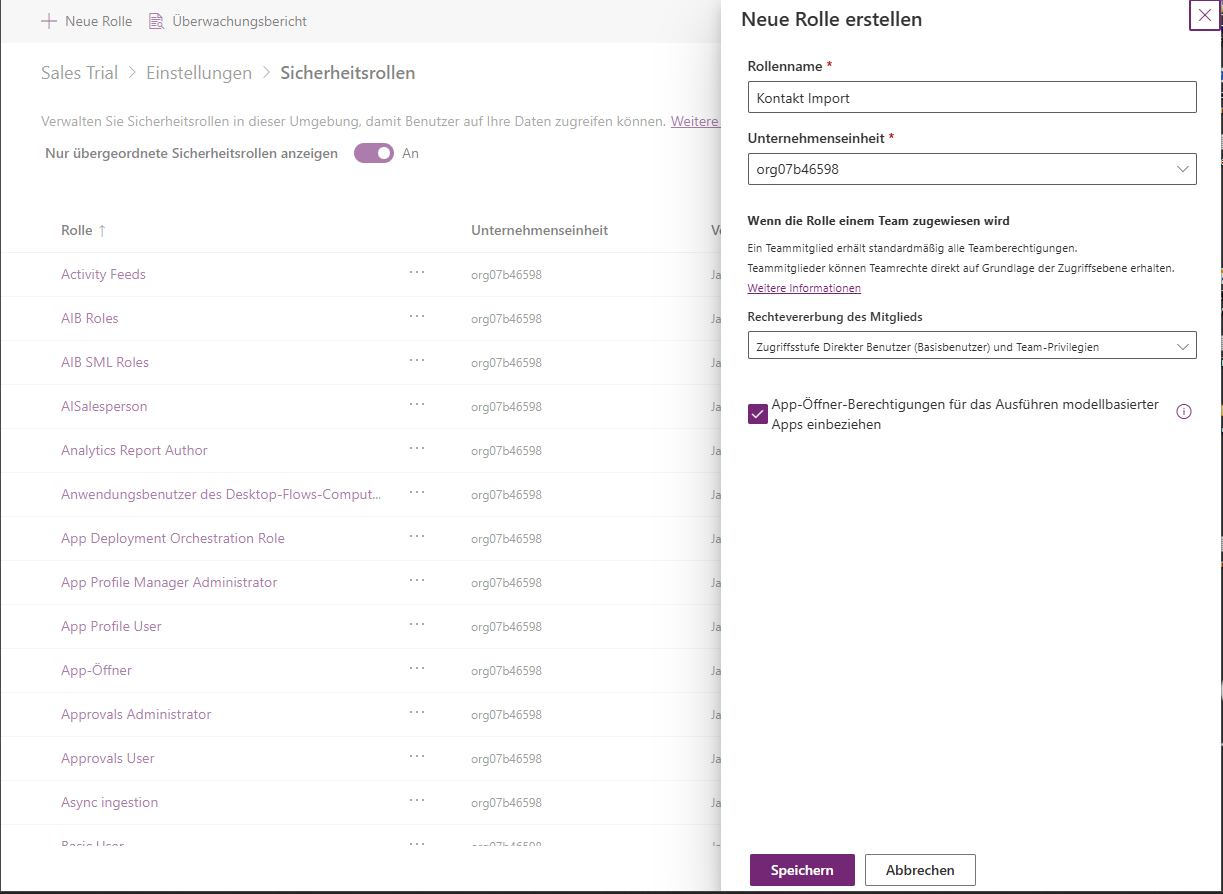The image size is (1223, 894).
Task: Open more options for App-Öffner role
Action: coord(417,669)
